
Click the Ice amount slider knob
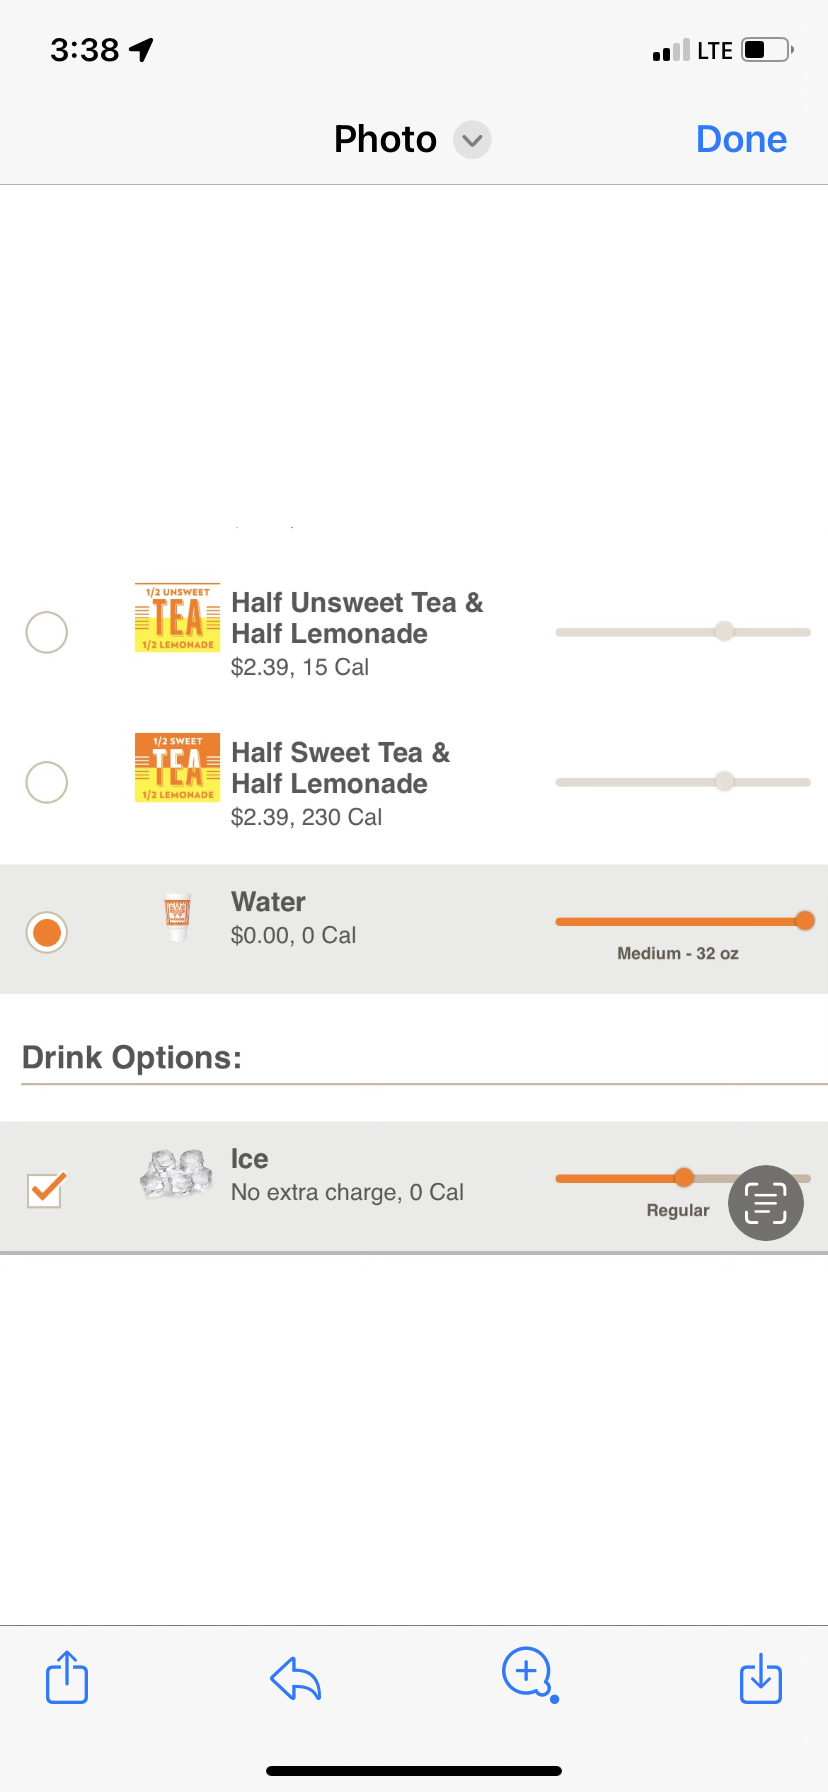click(684, 1178)
